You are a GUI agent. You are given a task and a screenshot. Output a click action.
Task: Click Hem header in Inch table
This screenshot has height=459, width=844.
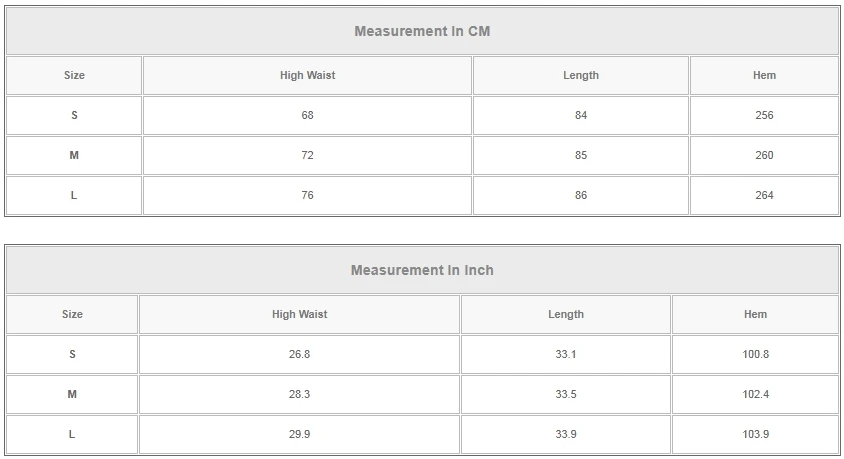click(x=755, y=314)
